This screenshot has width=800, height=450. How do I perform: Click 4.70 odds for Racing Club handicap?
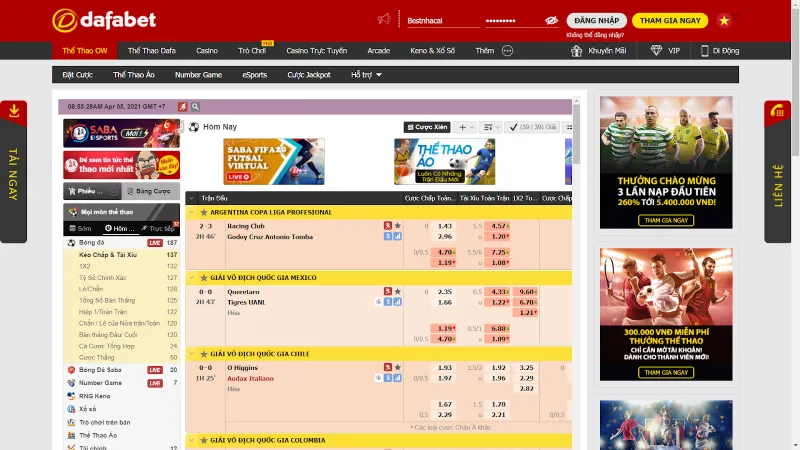(444, 252)
